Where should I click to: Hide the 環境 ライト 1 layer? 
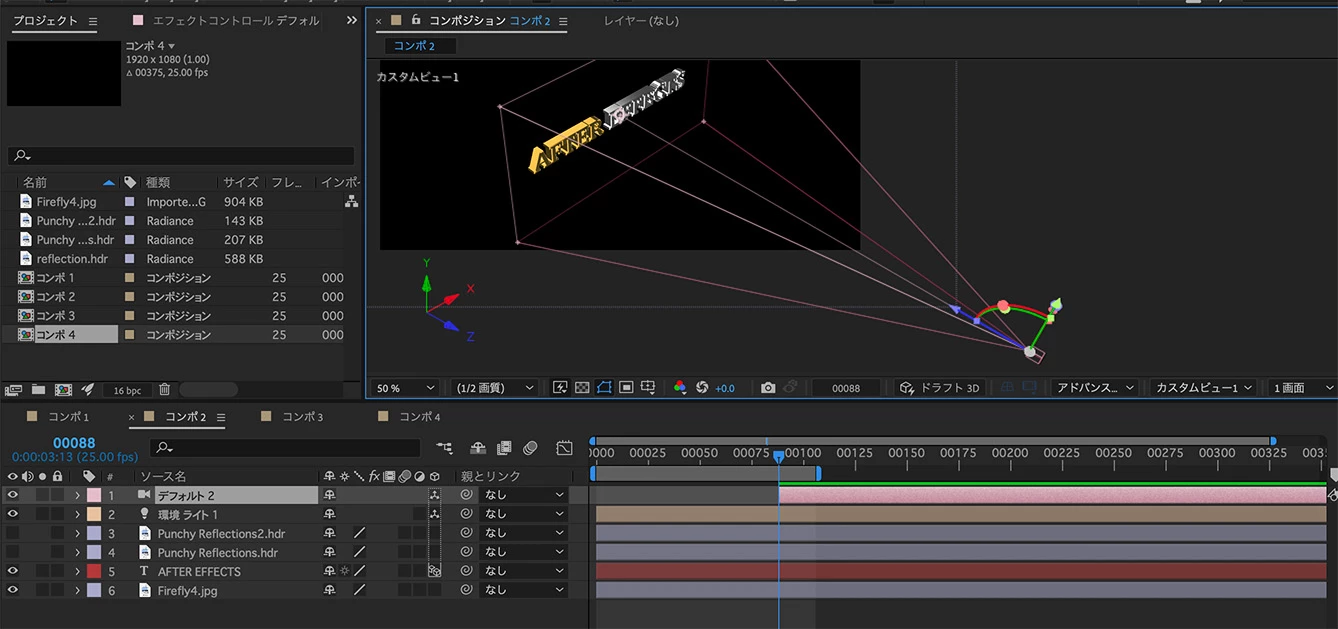click(x=12, y=514)
